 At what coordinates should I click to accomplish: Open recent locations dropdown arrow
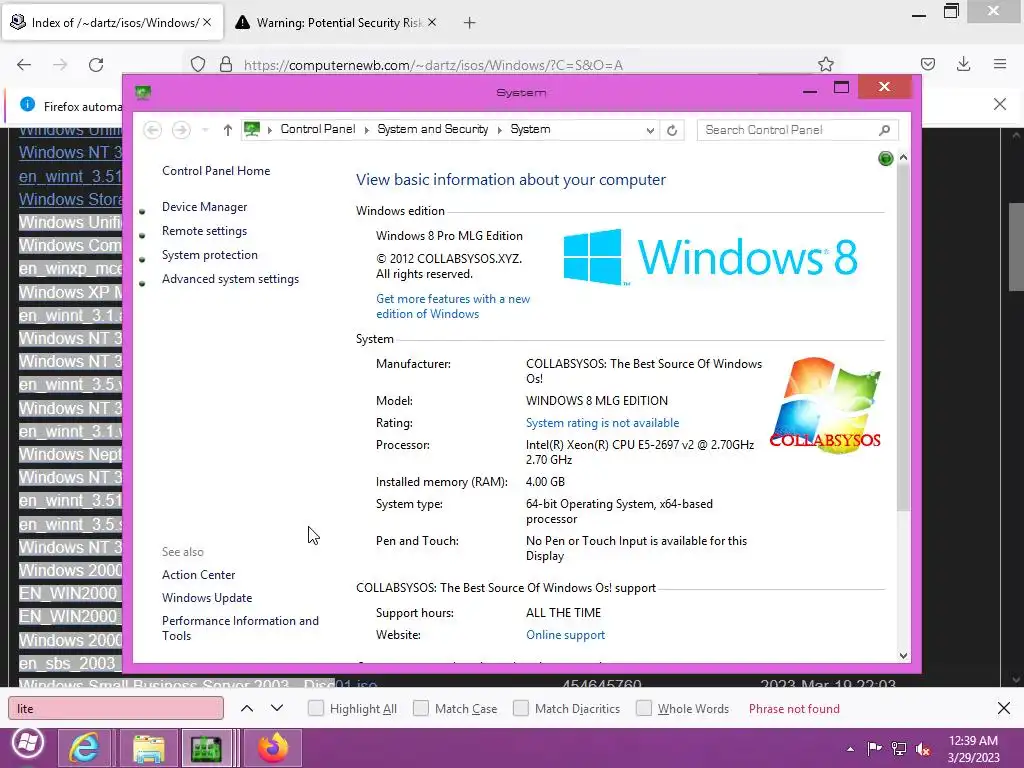pyautogui.click(x=205, y=130)
